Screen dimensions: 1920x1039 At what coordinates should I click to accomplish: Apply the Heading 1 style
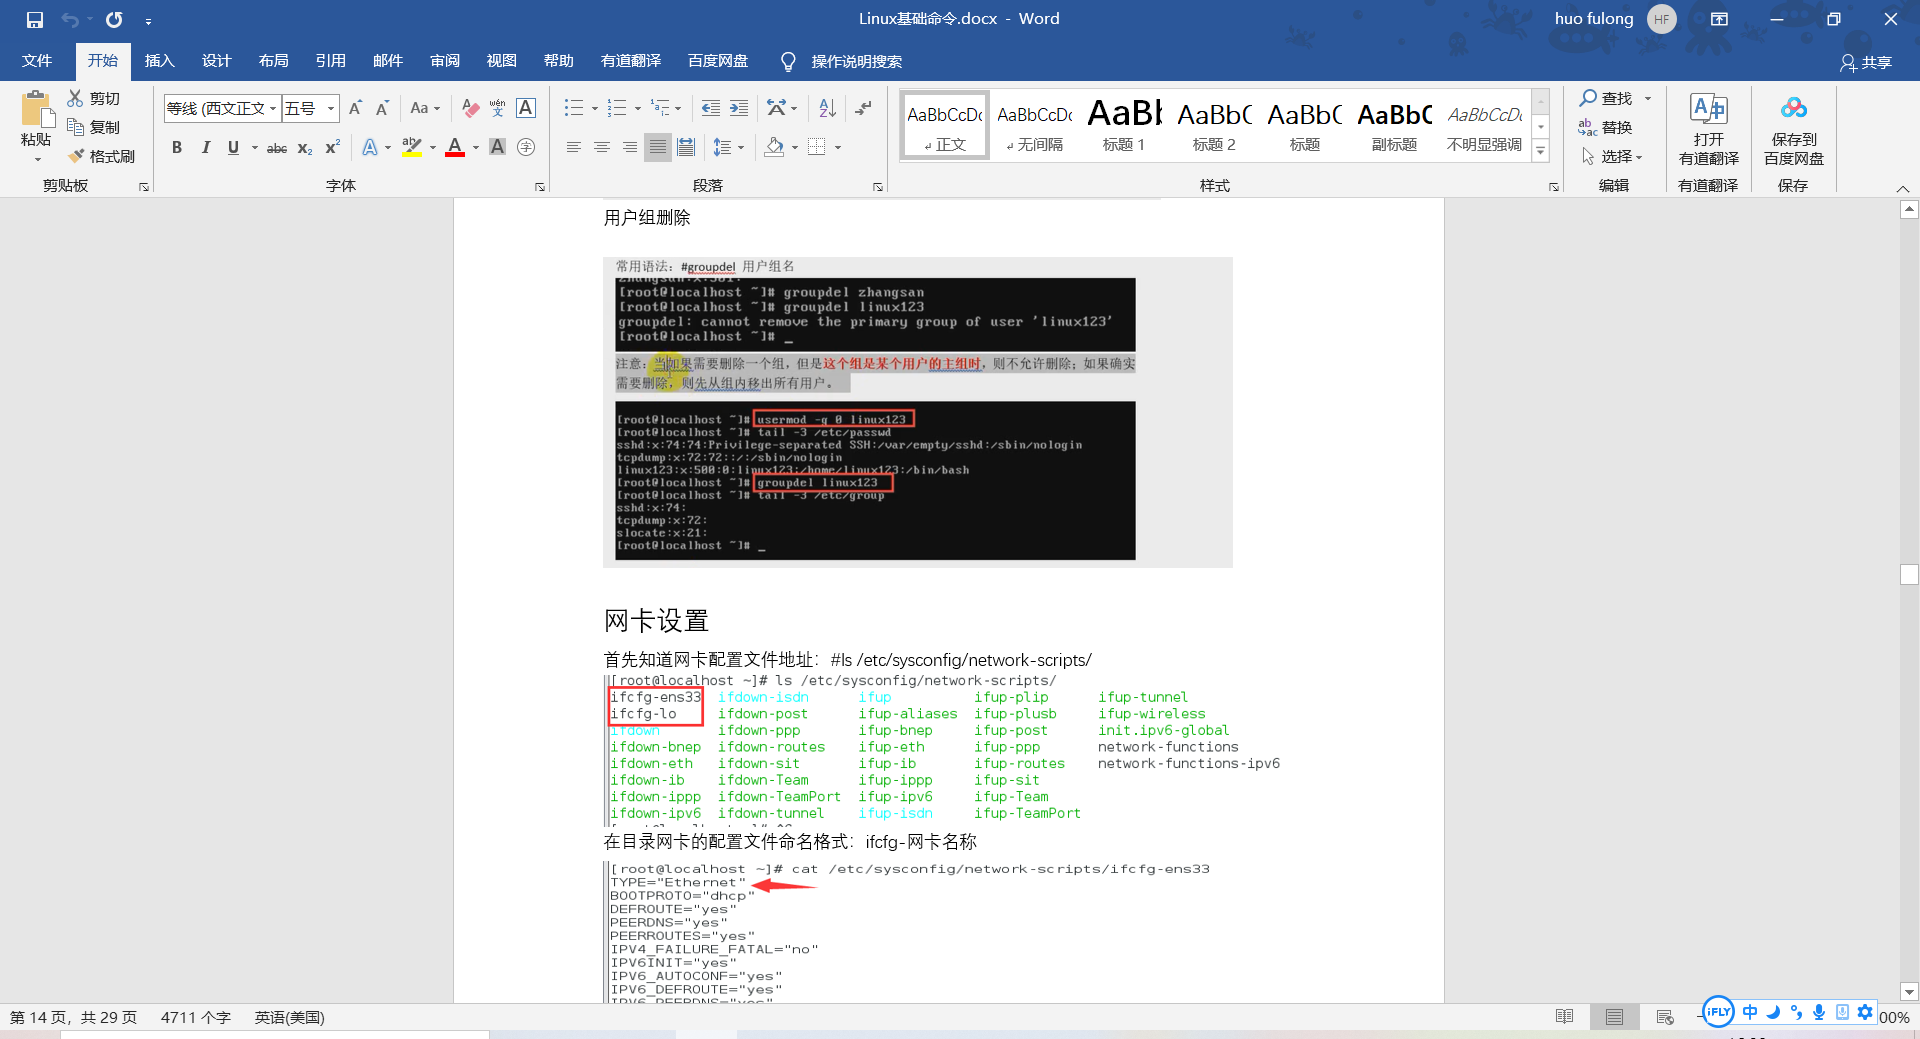tap(1124, 124)
